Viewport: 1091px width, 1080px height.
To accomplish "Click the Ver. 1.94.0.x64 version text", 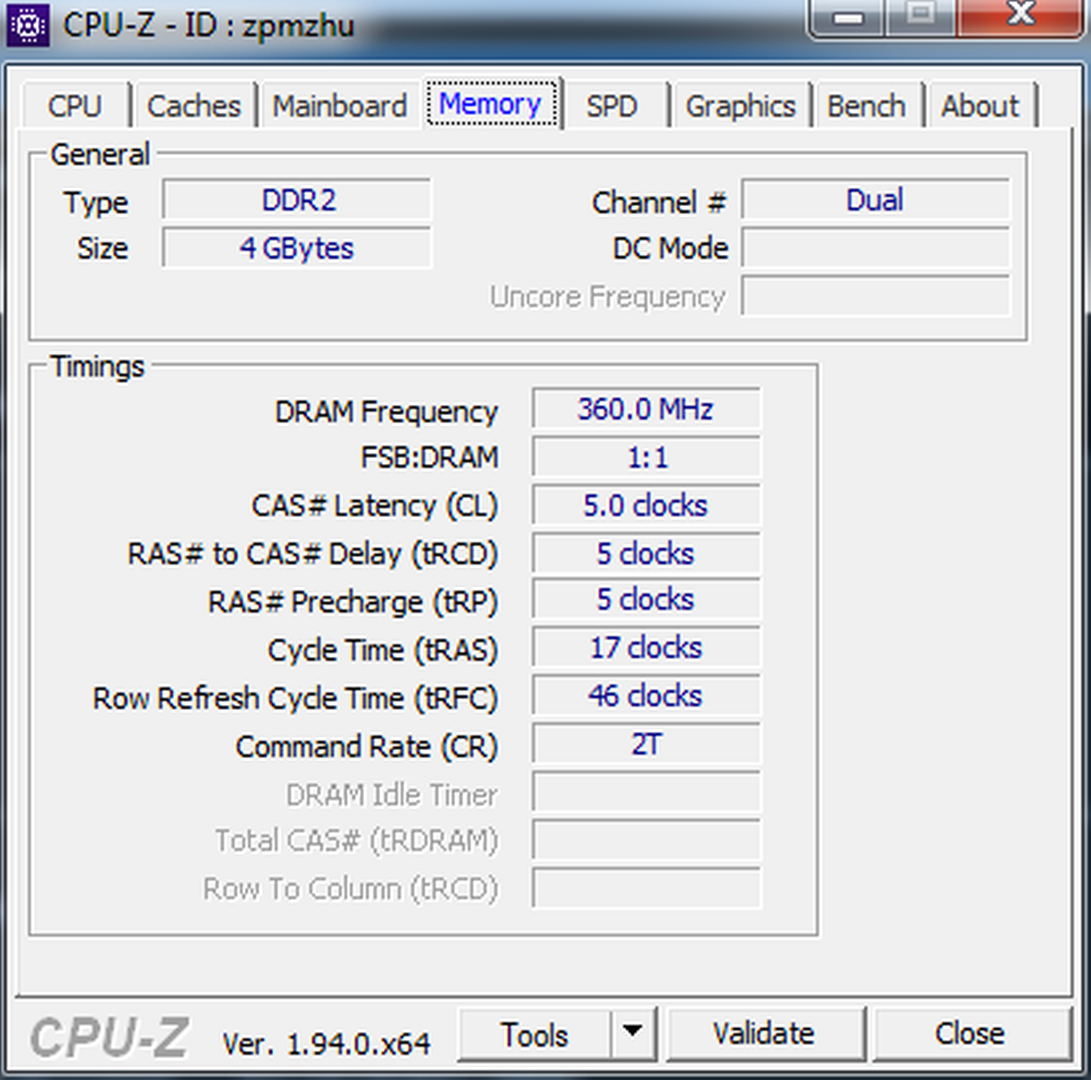I will pyautogui.click(x=326, y=1043).
